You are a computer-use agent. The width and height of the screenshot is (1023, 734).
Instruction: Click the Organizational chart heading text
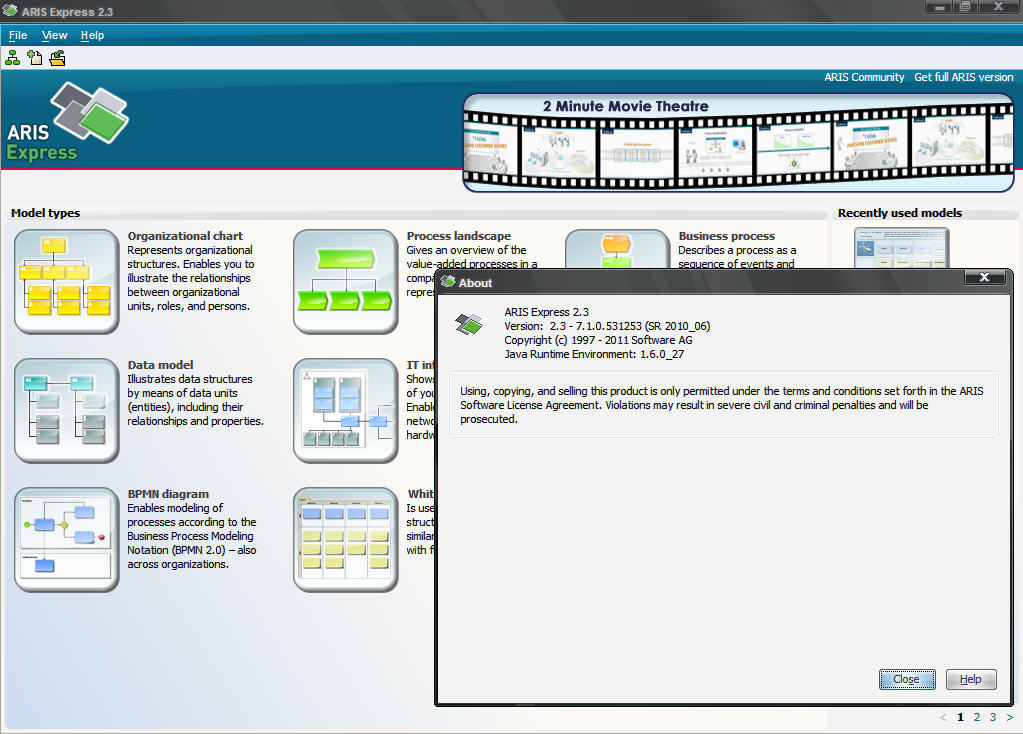(185, 236)
